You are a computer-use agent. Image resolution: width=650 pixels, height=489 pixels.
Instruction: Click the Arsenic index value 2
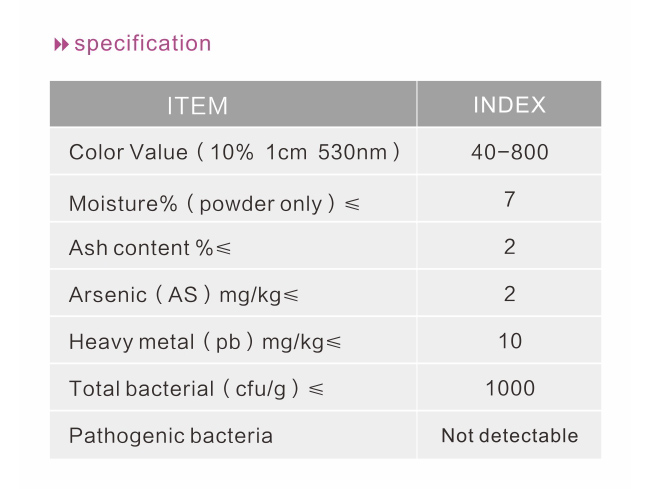coord(509,294)
